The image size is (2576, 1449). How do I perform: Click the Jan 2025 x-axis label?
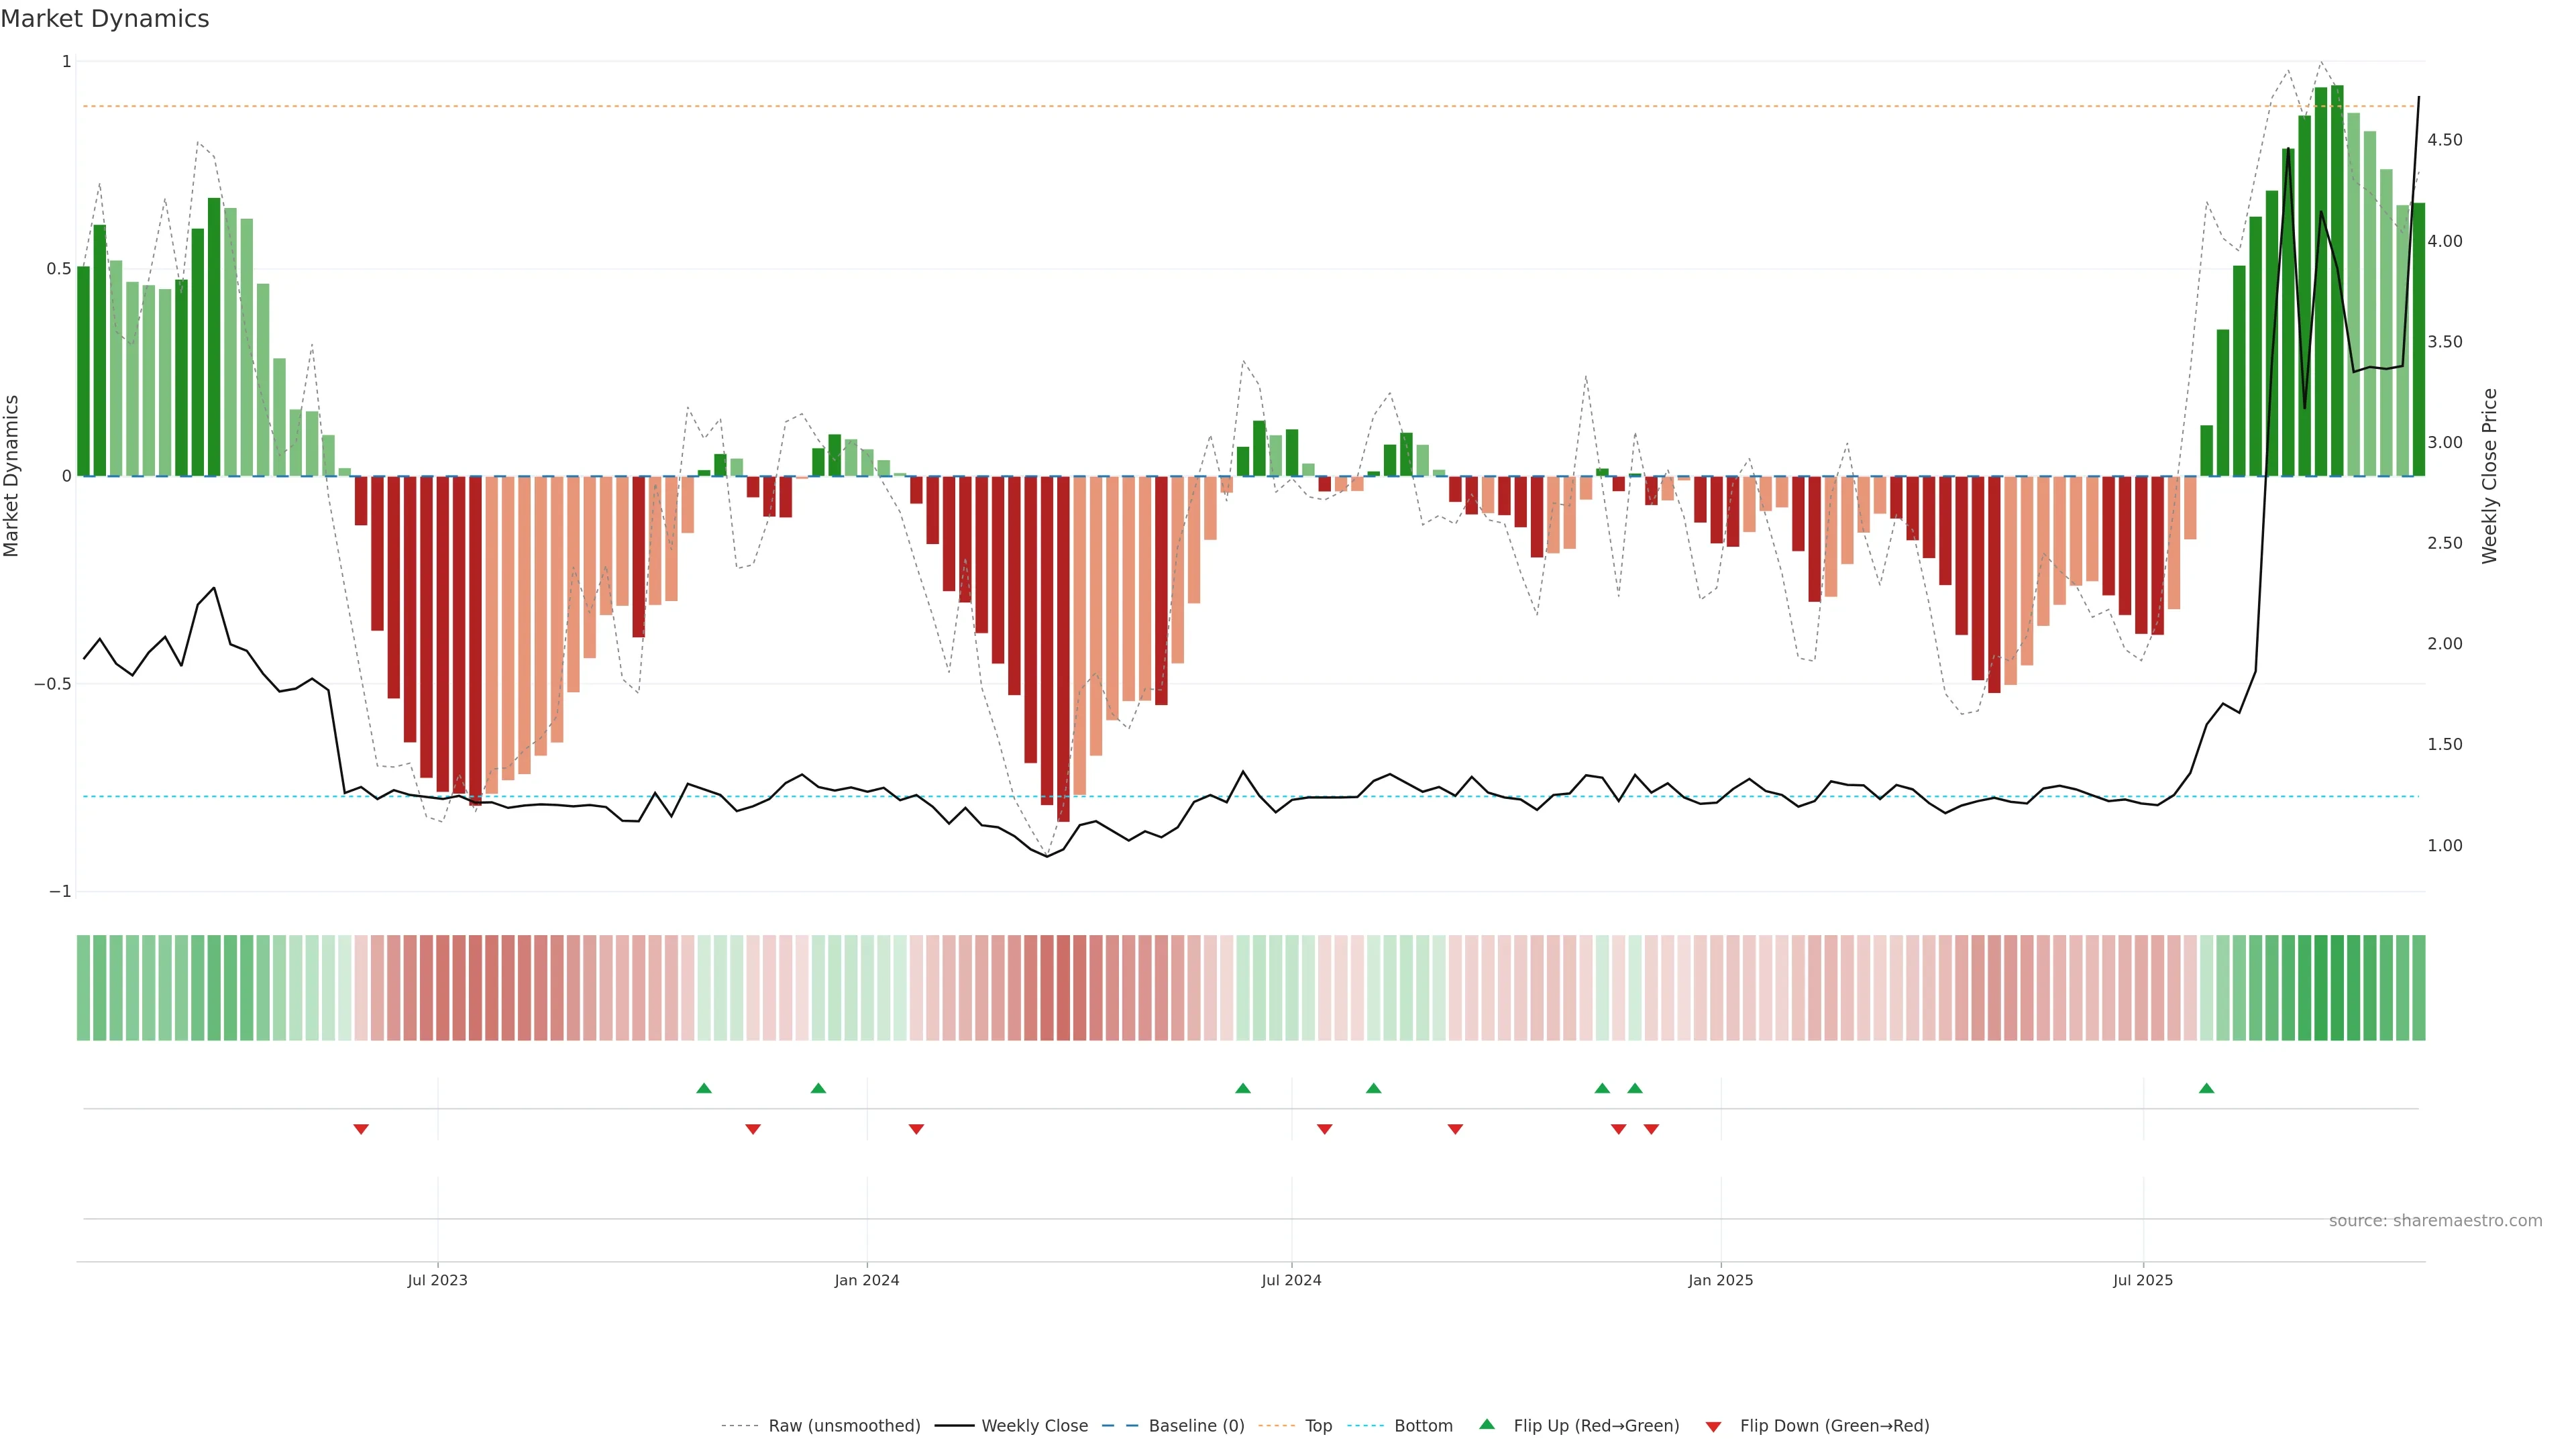[x=1720, y=1280]
